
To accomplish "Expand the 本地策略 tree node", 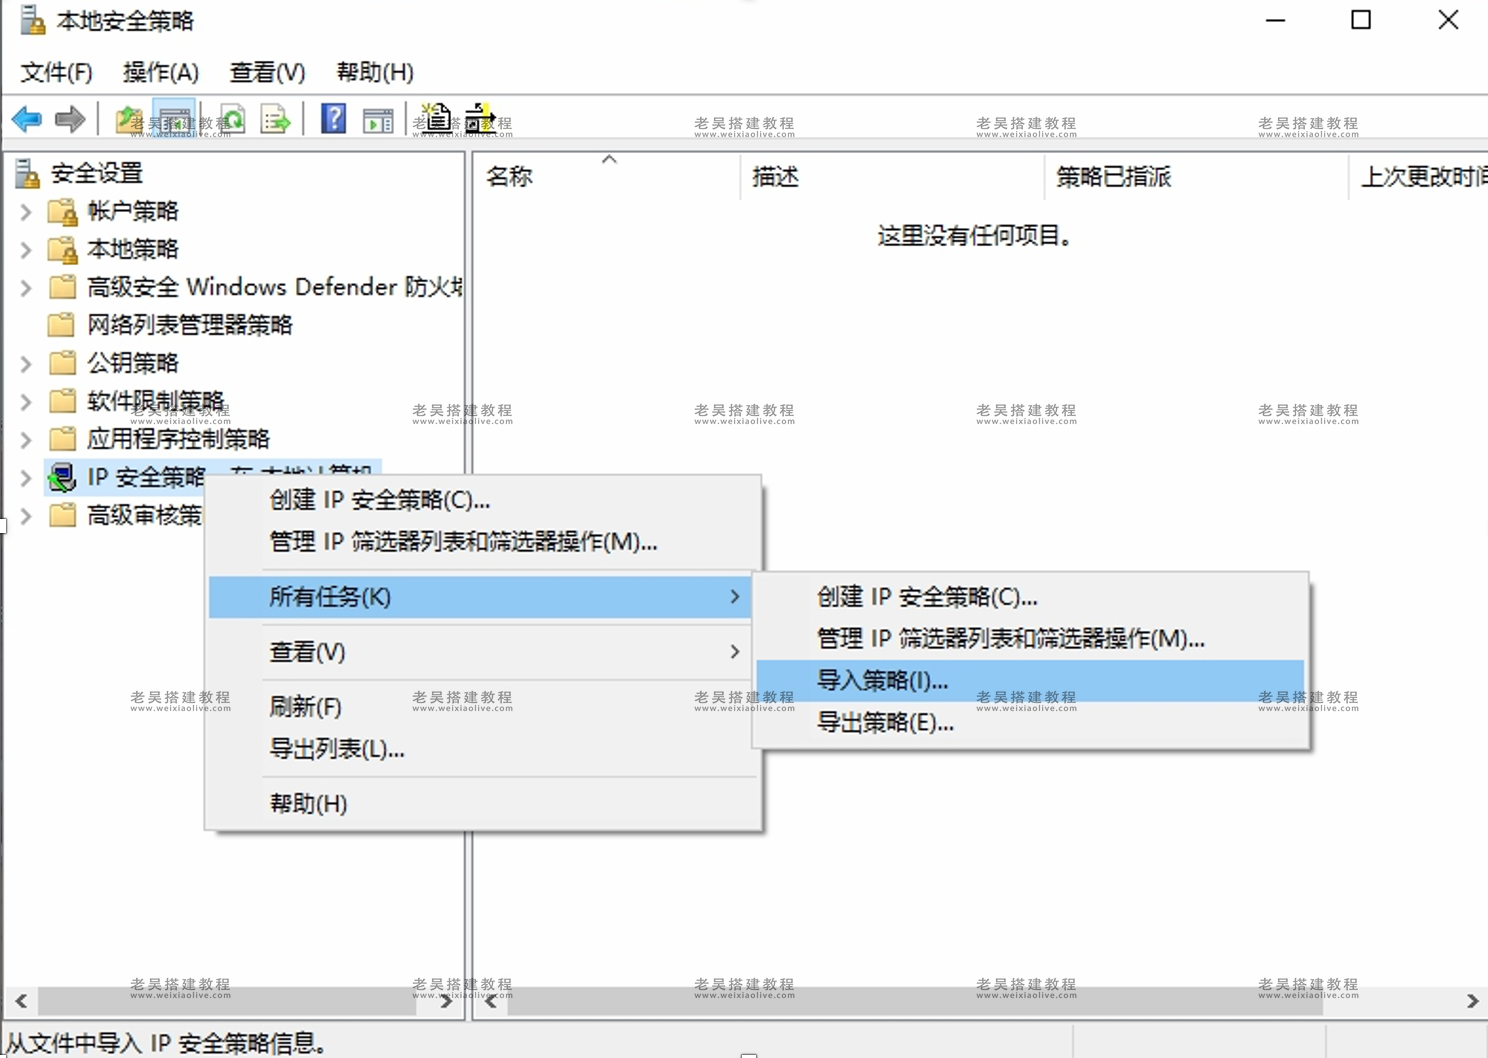I will coord(24,249).
